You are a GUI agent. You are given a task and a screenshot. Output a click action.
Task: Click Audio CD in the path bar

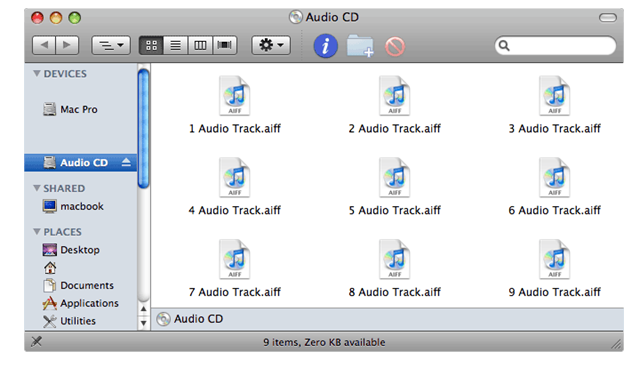pyautogui.click(x=190, y=319)
